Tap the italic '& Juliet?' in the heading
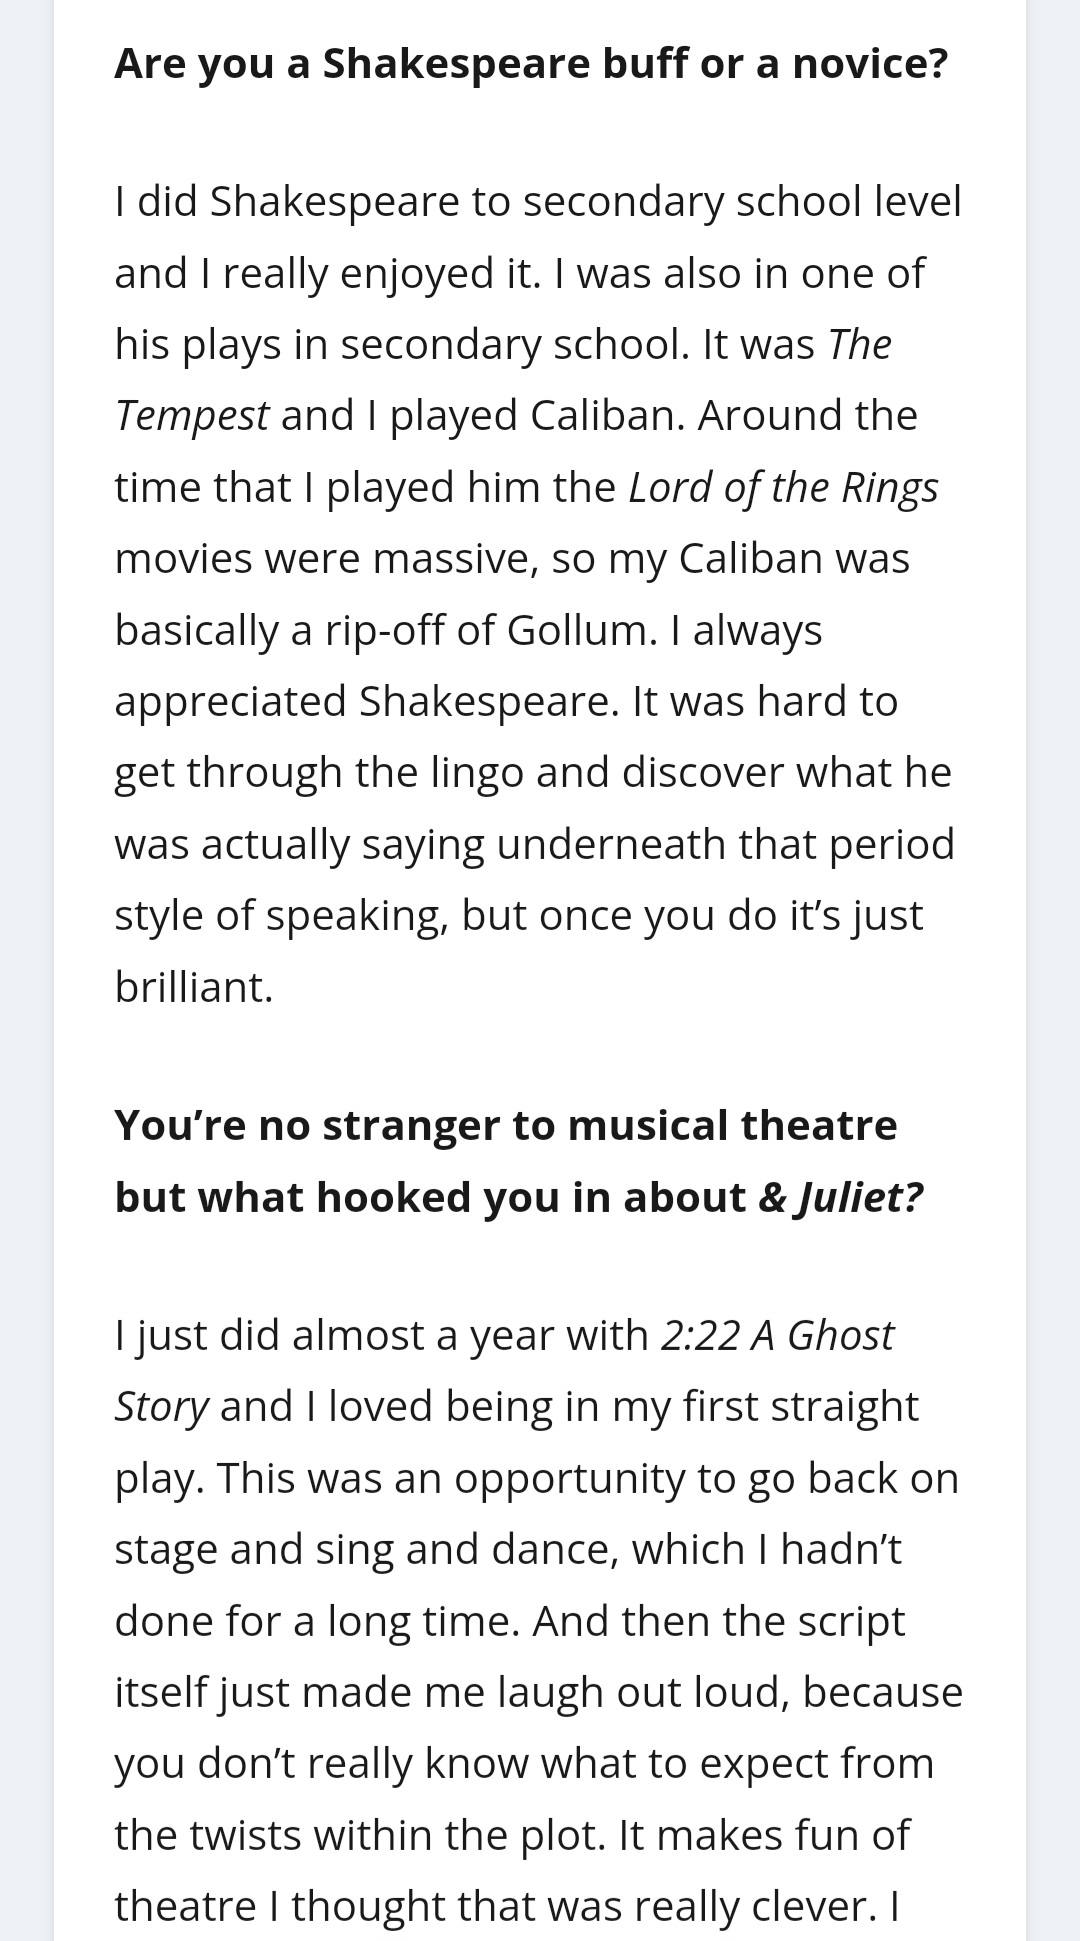1080x1941 pixels. coord(841,1197)
